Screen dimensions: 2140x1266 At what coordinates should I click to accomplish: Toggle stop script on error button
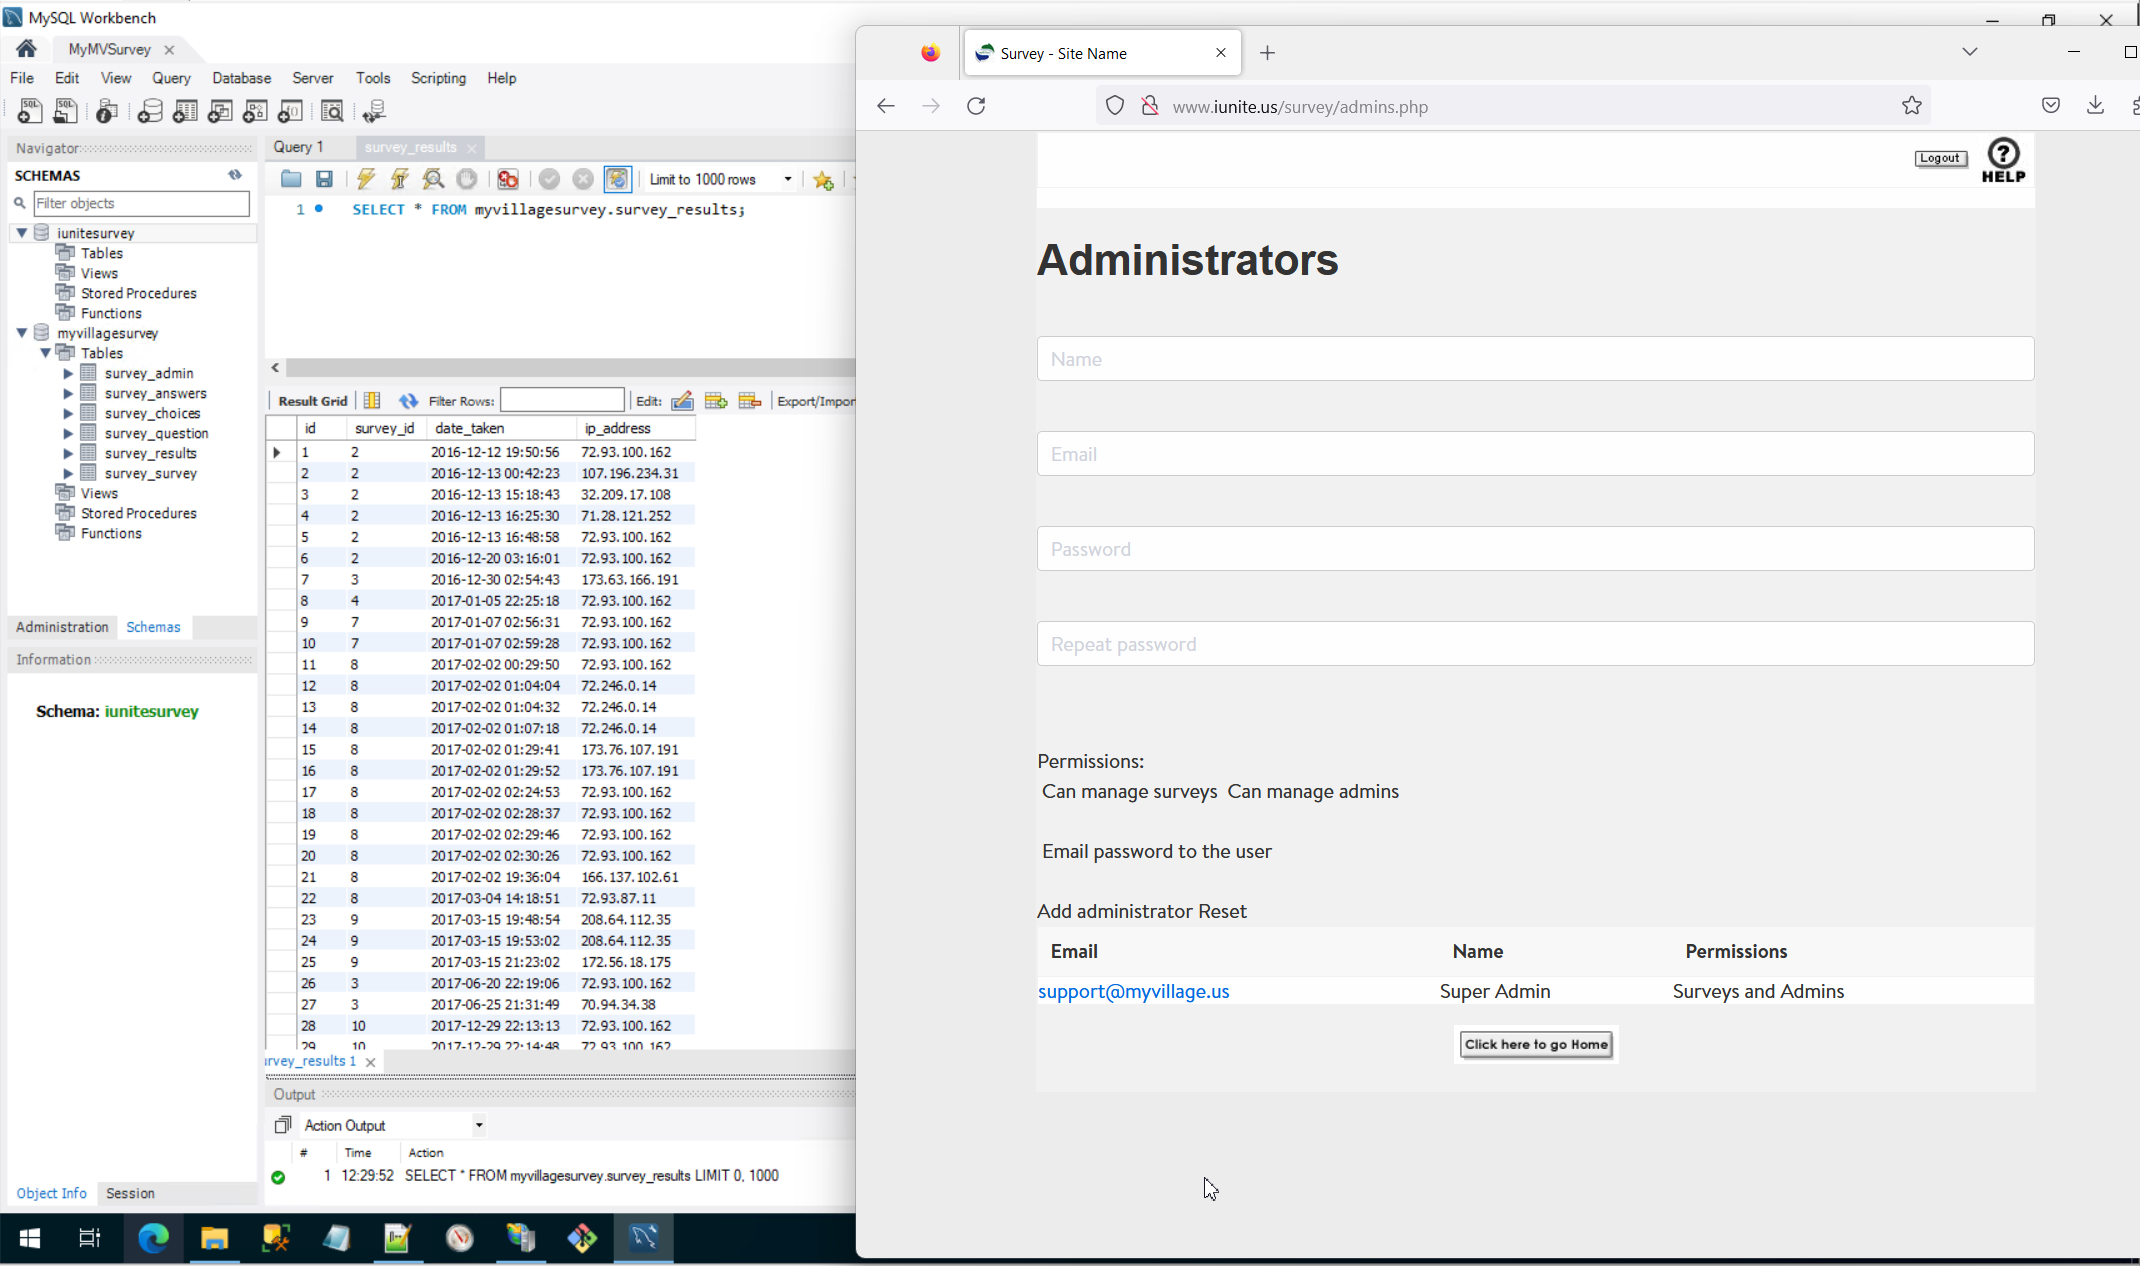508,179
